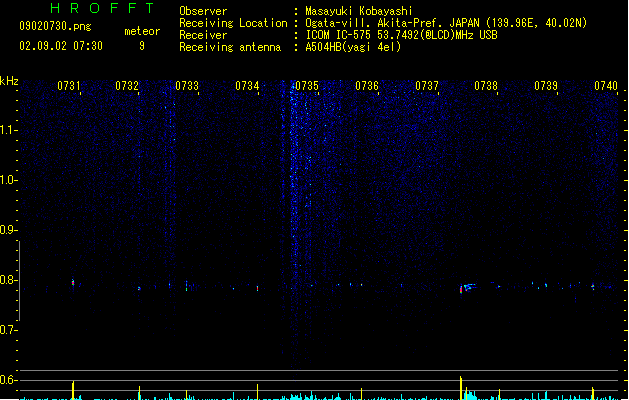Click the 0739 time marker

point(546,86)
